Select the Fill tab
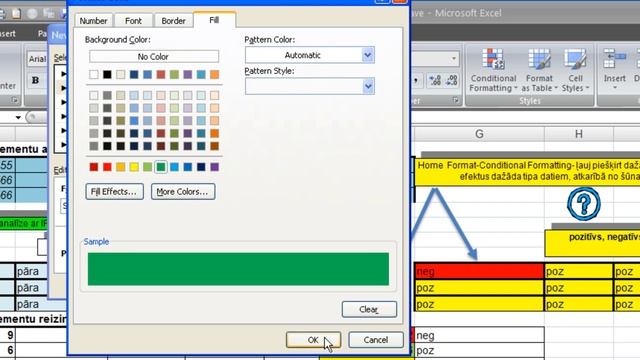Screen dimensions: 640x360 (214, 20)
